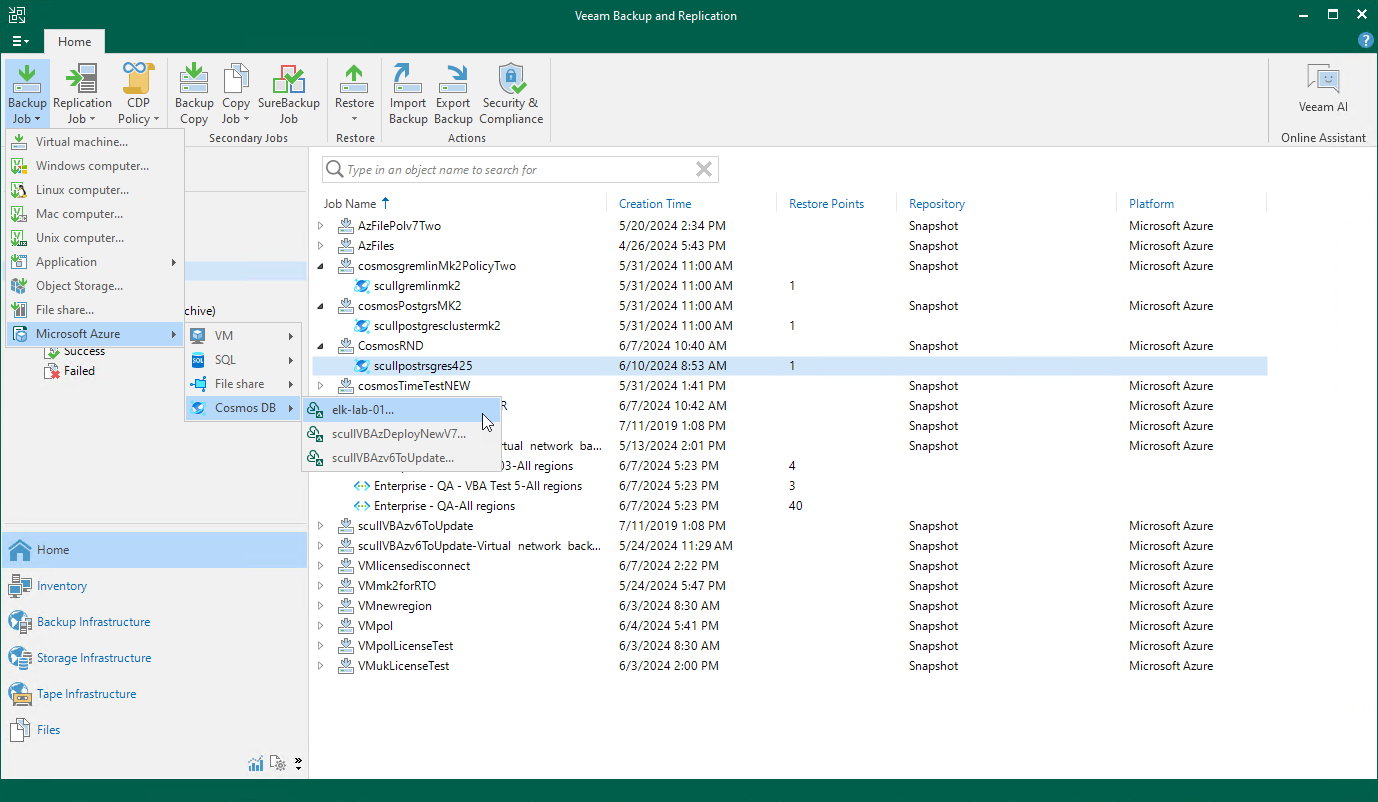The image size is (1378, 802).
Task: Open the help question mark icon
Action: click(x=1365, y=41)
